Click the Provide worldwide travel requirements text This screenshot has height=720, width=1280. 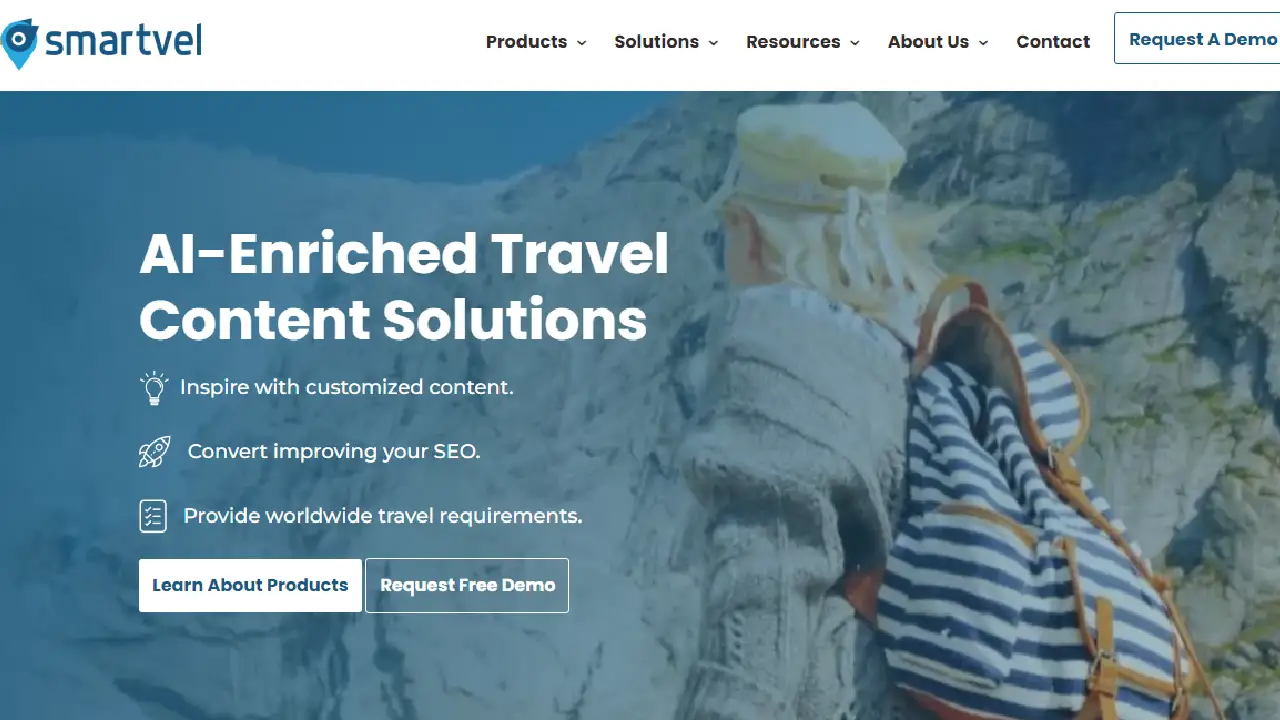[x=382, y=516]
